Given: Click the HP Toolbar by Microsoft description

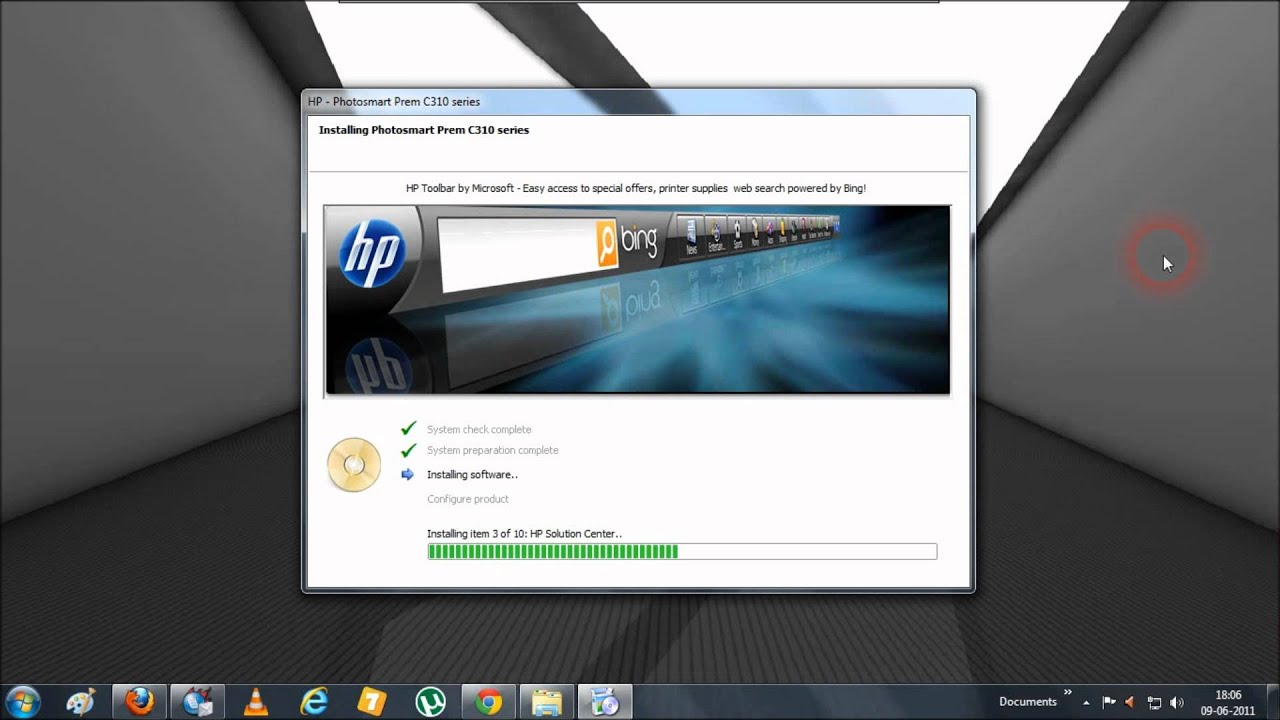Looking at the screenshot, I should 636,188.
